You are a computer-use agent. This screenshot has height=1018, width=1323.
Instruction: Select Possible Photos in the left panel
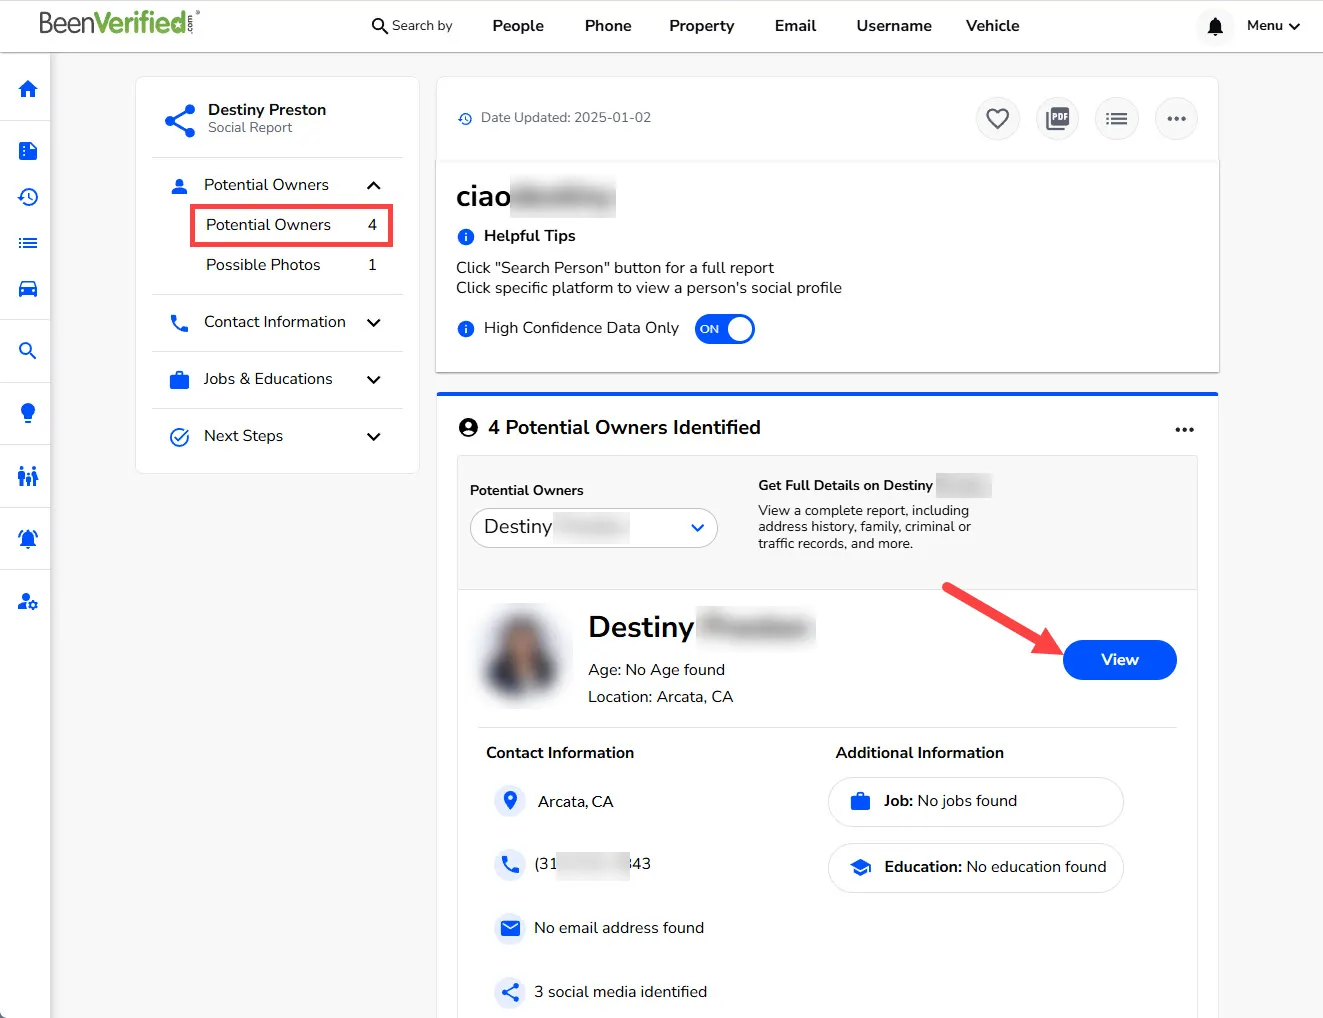[263, 264]
